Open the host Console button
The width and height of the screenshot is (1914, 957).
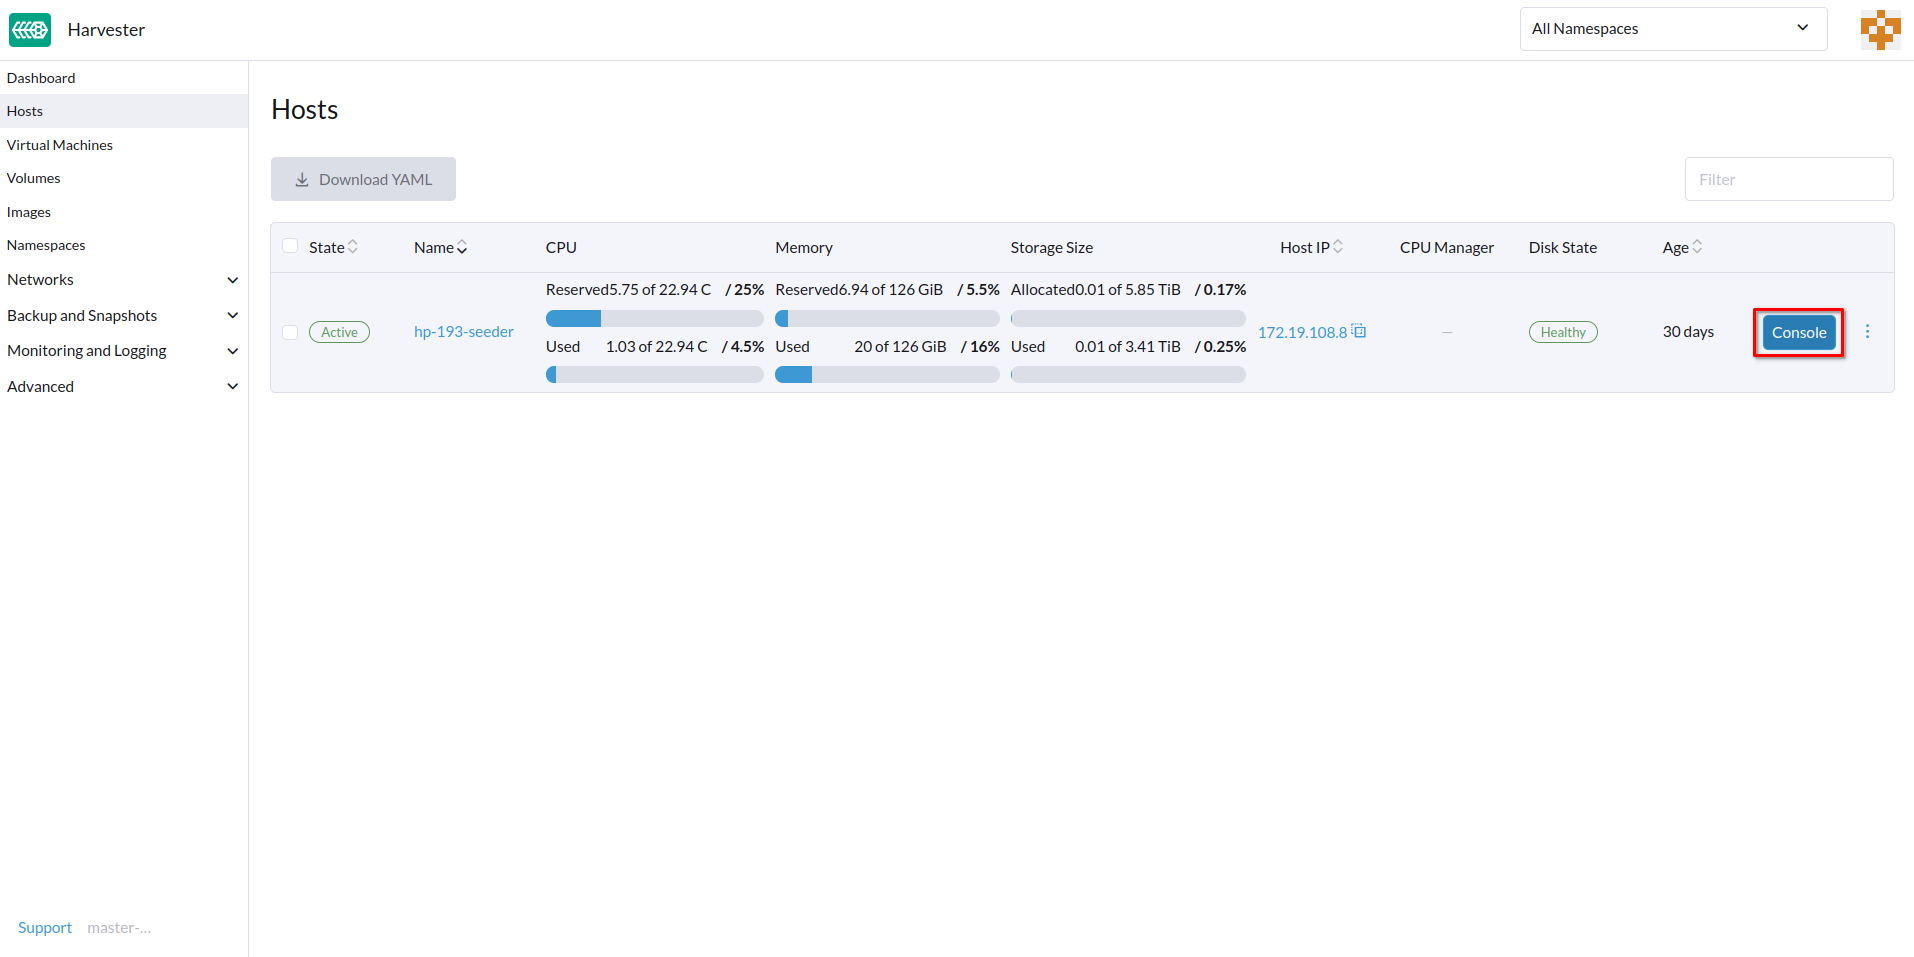[x=1798, y=333]
